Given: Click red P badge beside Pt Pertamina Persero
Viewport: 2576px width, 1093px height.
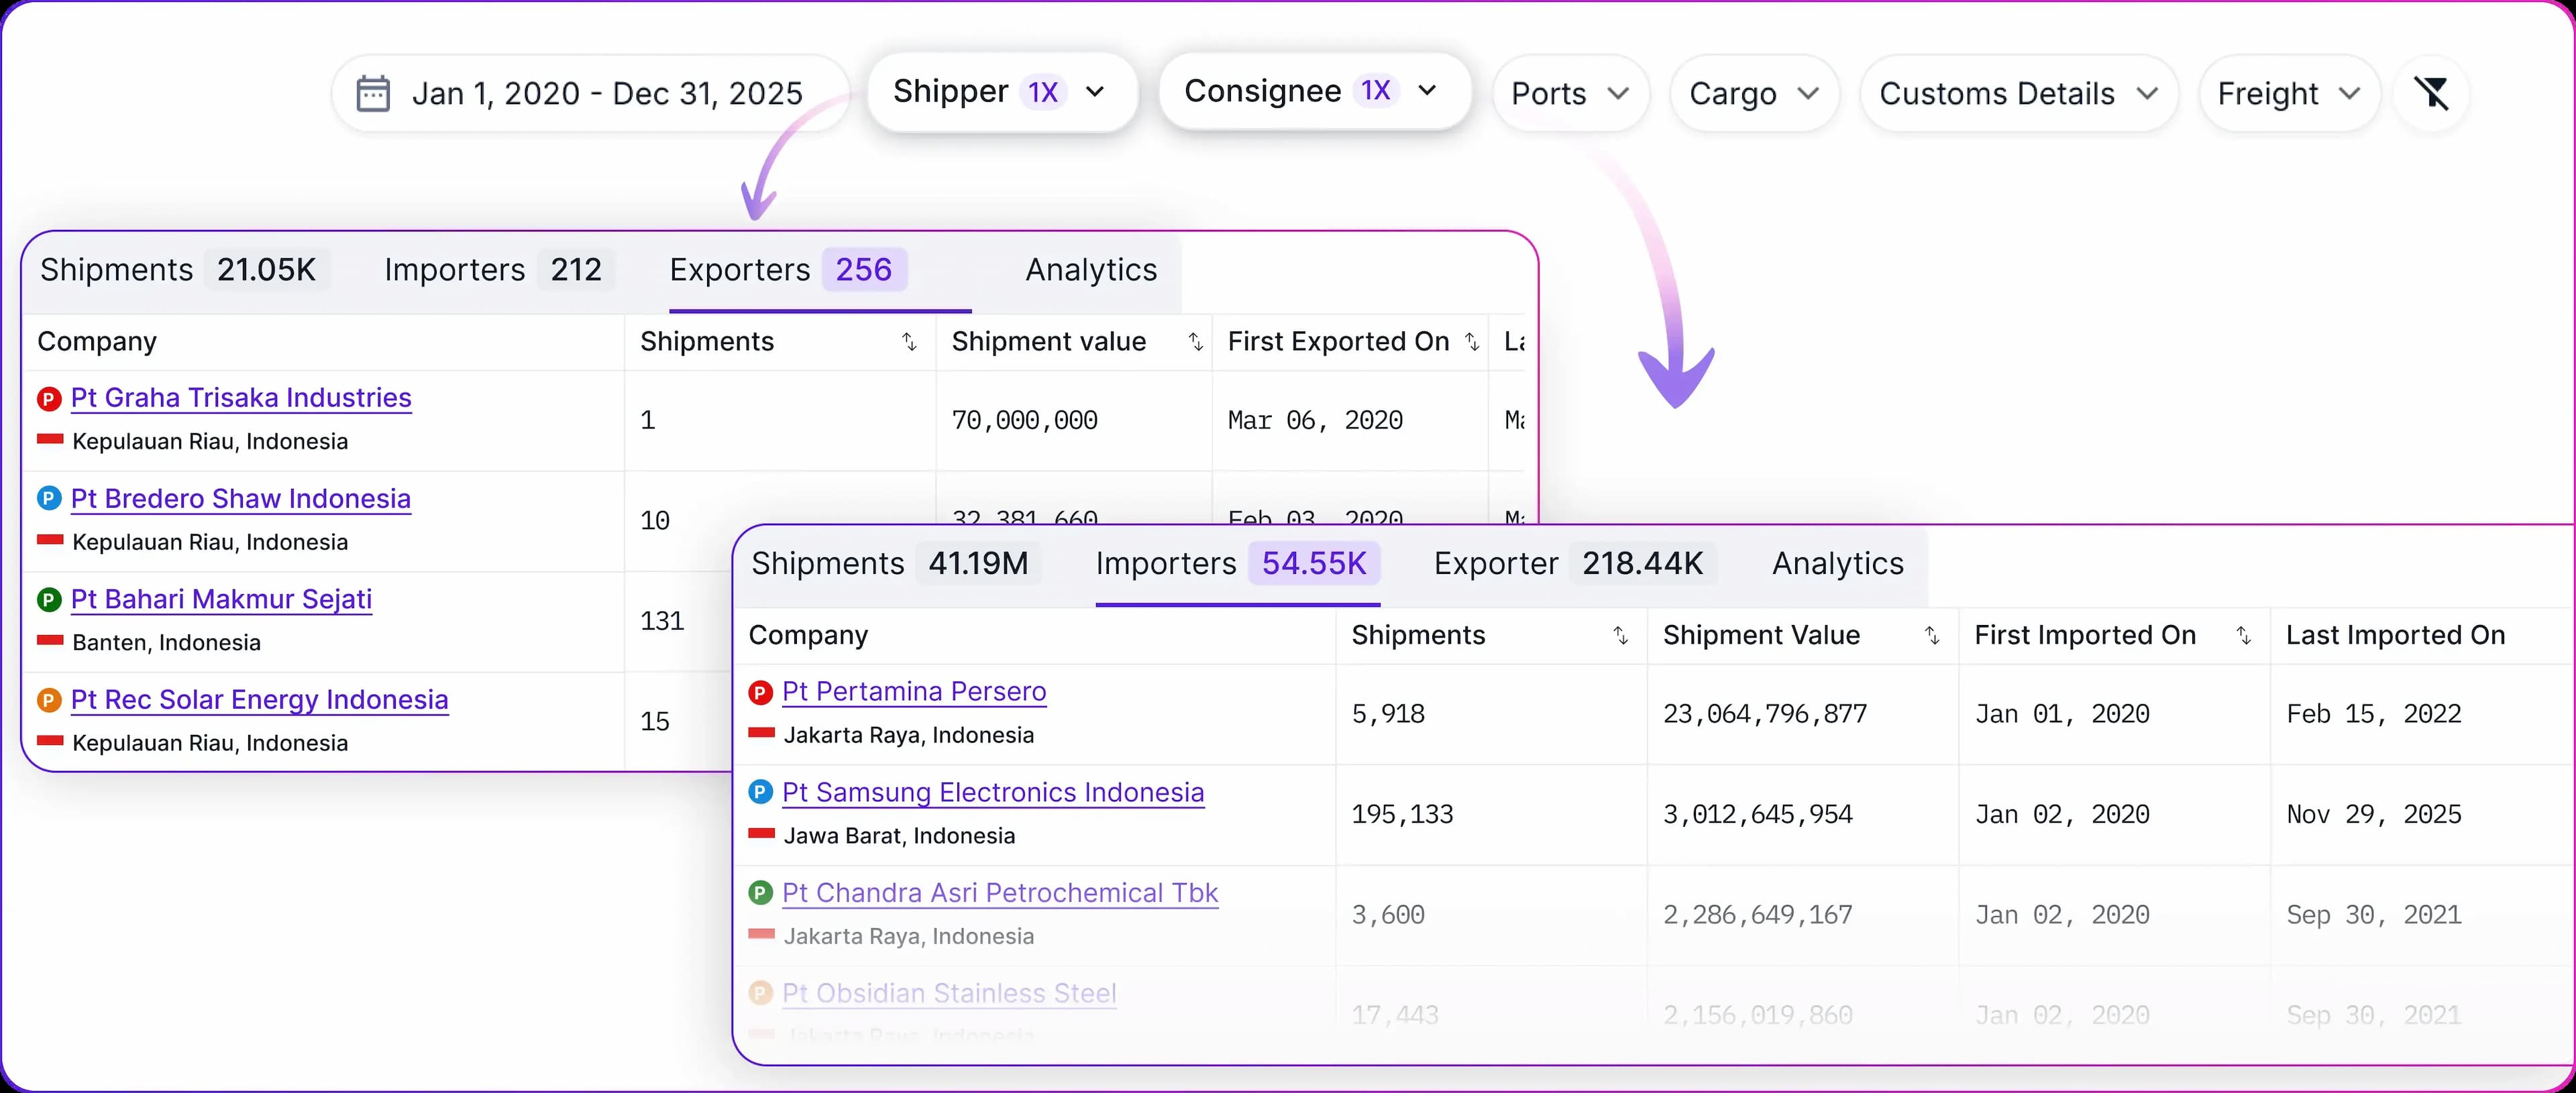Looking at the screenshot, I should tap(761, 692).
